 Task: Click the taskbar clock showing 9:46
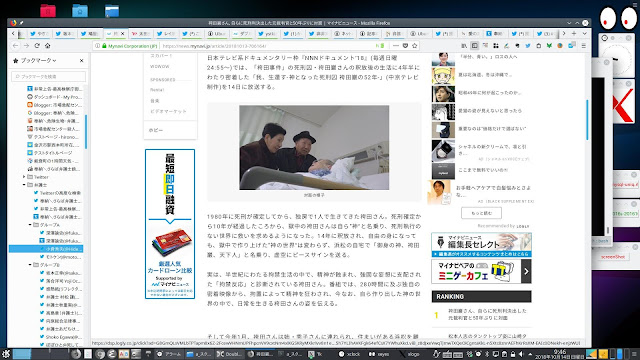point(559,354)
